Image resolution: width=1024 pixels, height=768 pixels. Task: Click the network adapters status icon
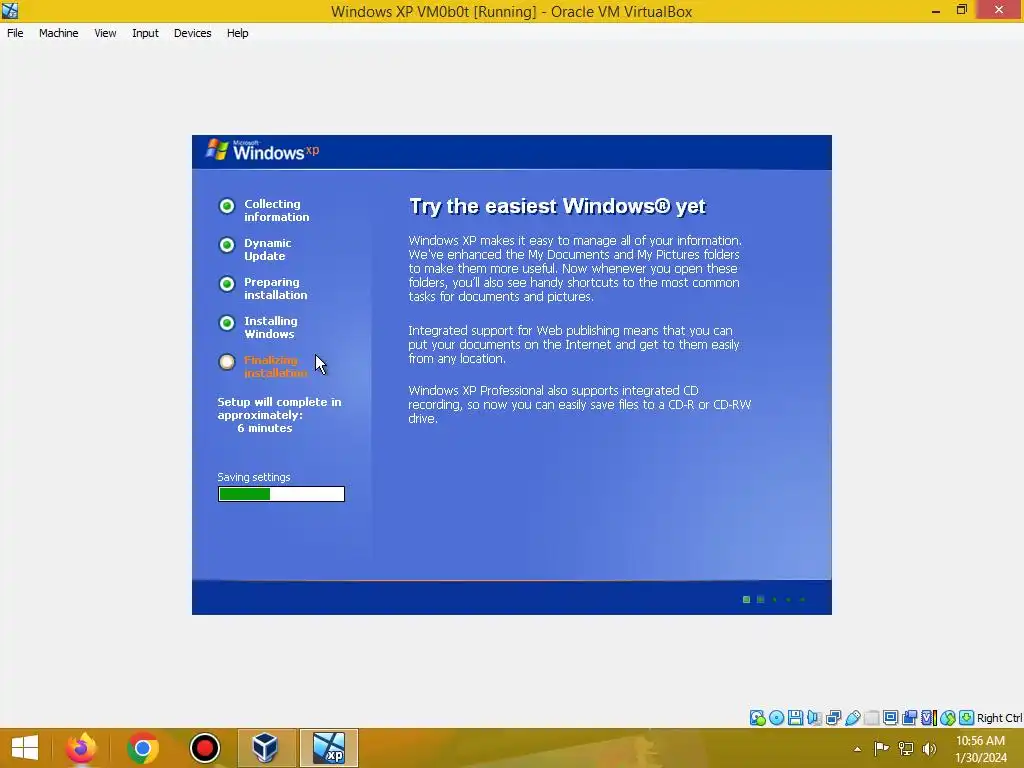[833, 718]
